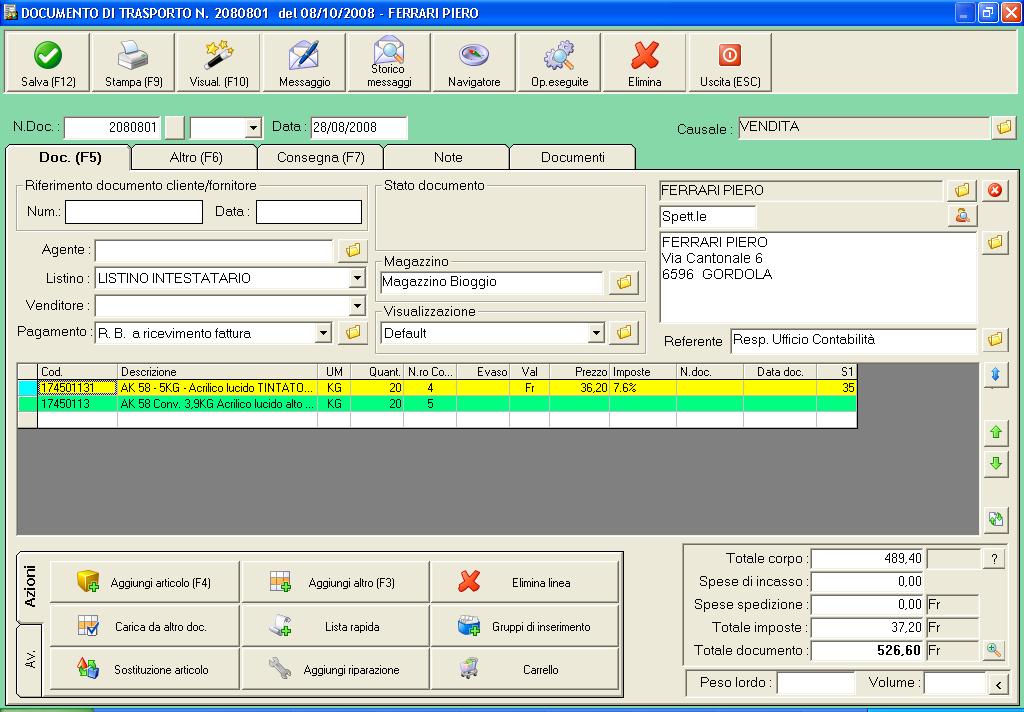Delete document with Elimina icon
1024x712 pixels.
pos(645,63)
